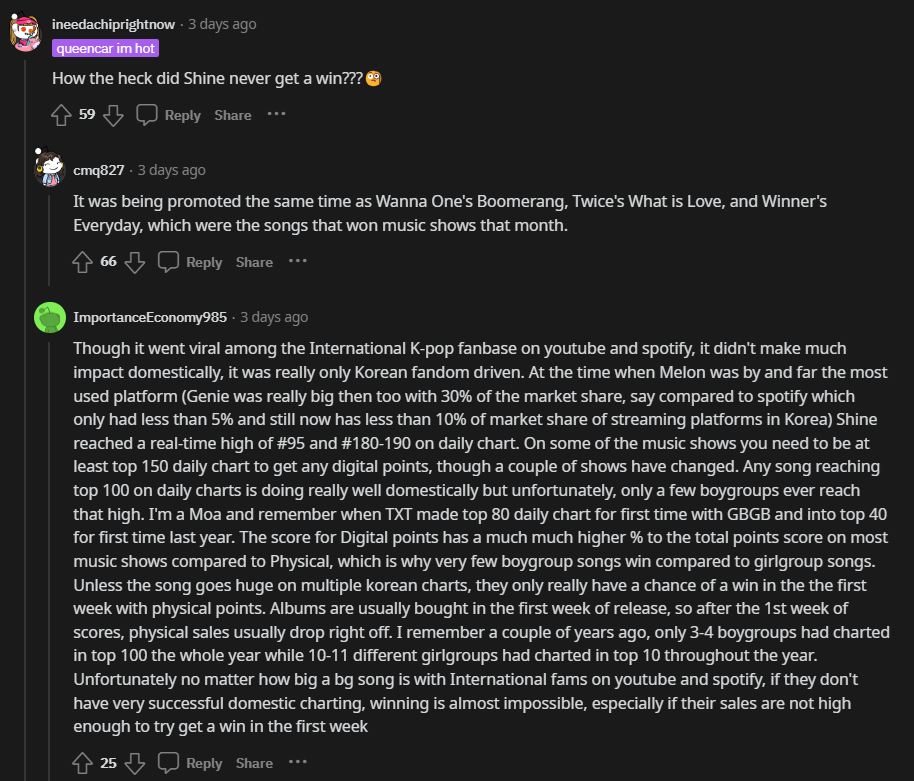This screenshot has width=914, height=781.
Task: Reply to ineedachiprightnow's comment
Action: click(169, 115)
